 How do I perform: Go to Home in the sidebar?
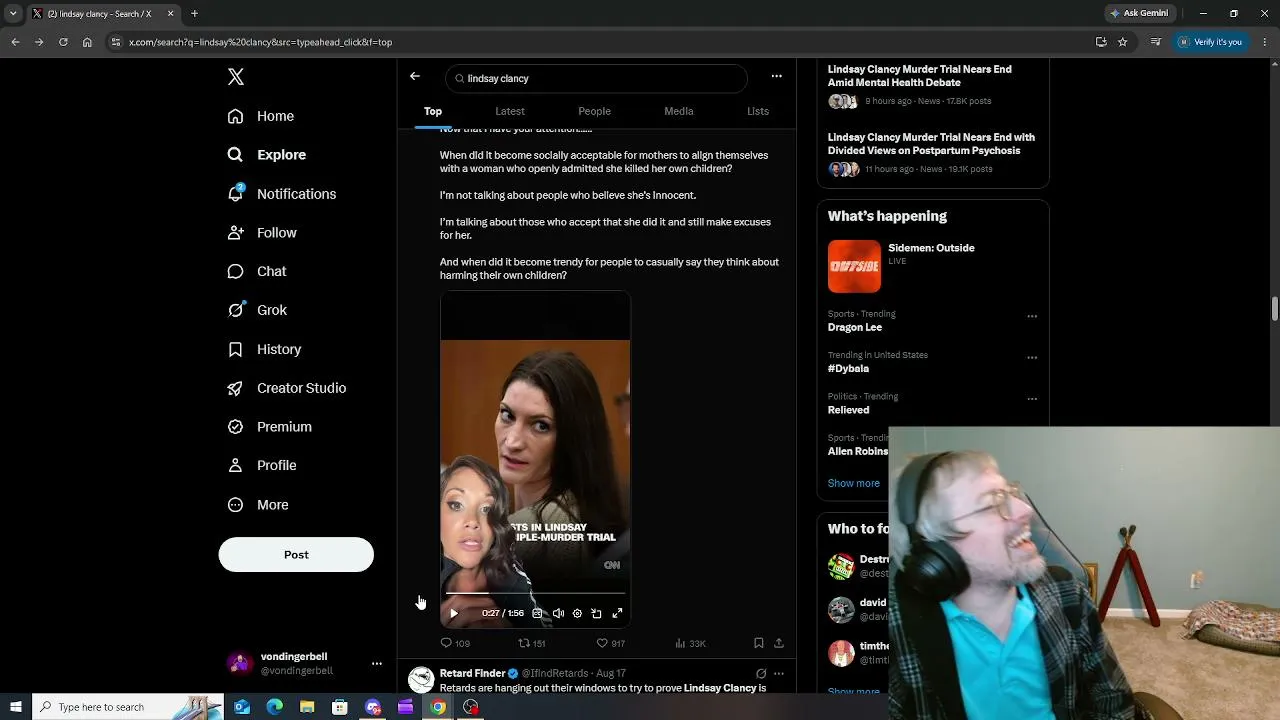coord(261,116)
